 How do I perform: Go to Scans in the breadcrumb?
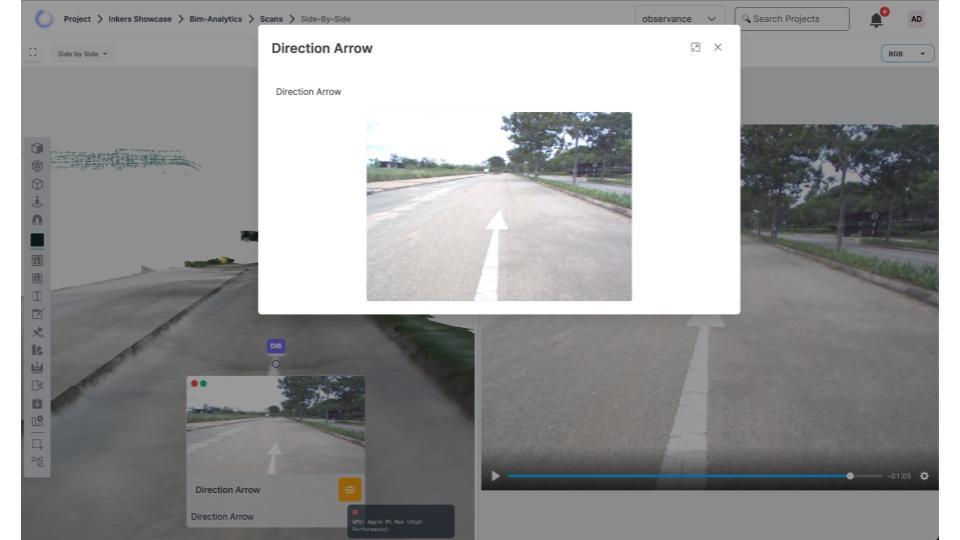(271, 19)
